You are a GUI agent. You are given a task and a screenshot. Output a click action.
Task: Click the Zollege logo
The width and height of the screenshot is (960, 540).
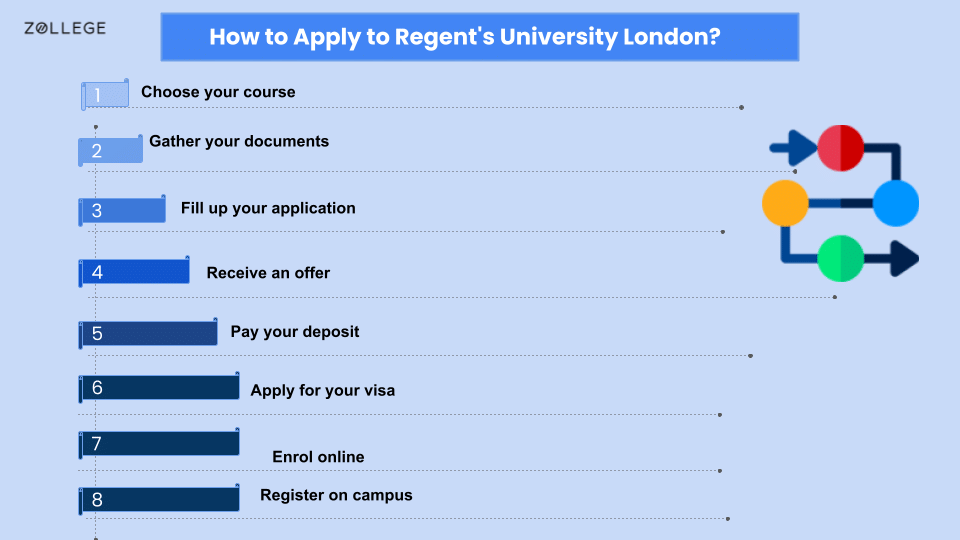click(65, 28)
